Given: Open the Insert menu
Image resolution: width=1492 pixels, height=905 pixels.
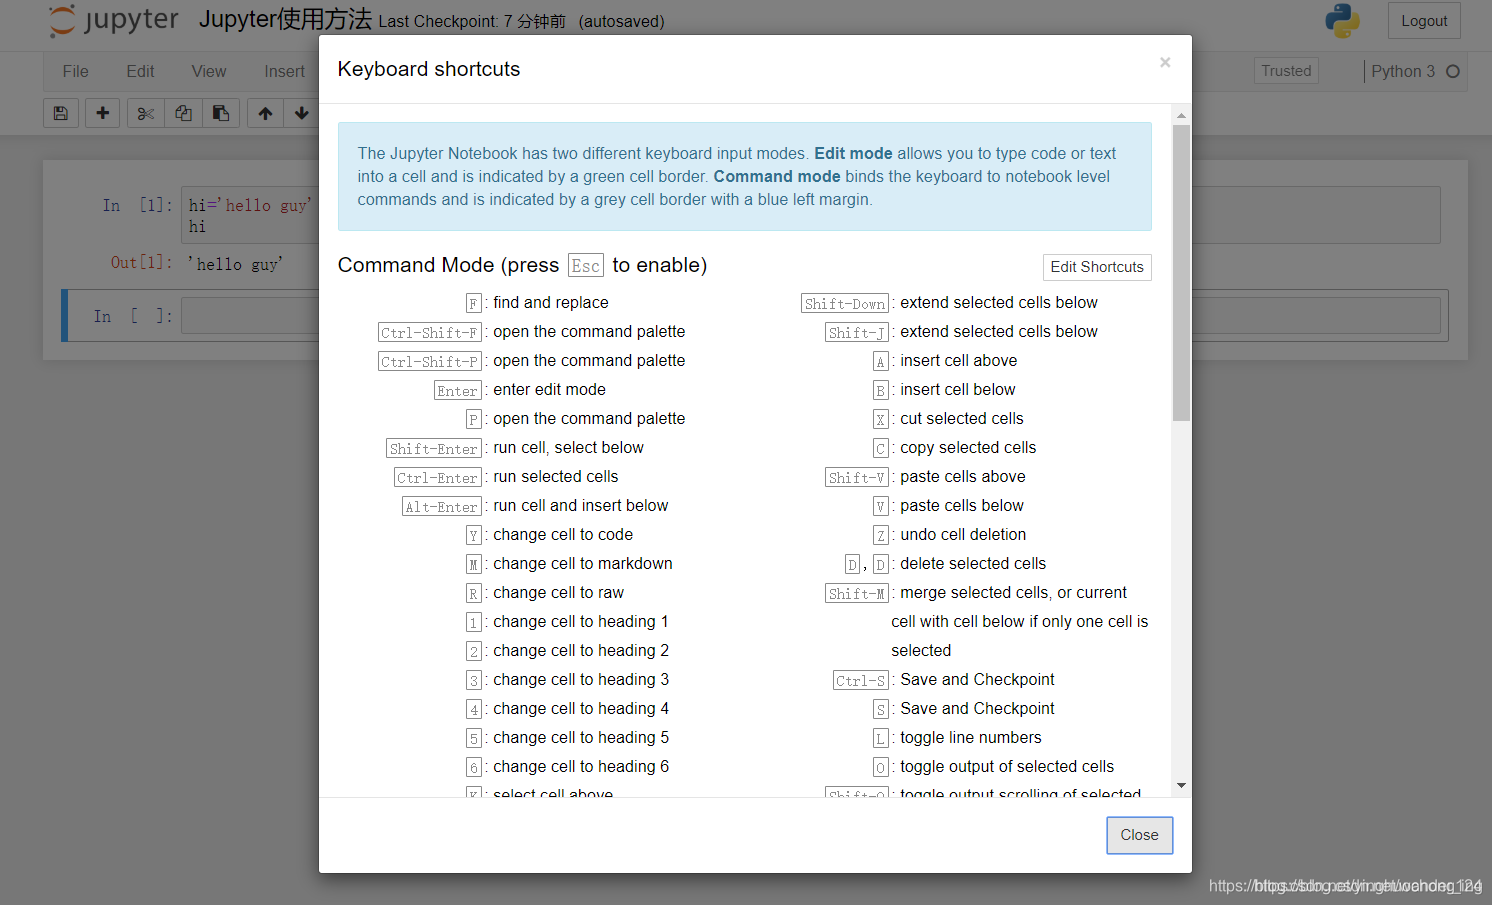Looking at the screenshot, I should pos(284,72).
